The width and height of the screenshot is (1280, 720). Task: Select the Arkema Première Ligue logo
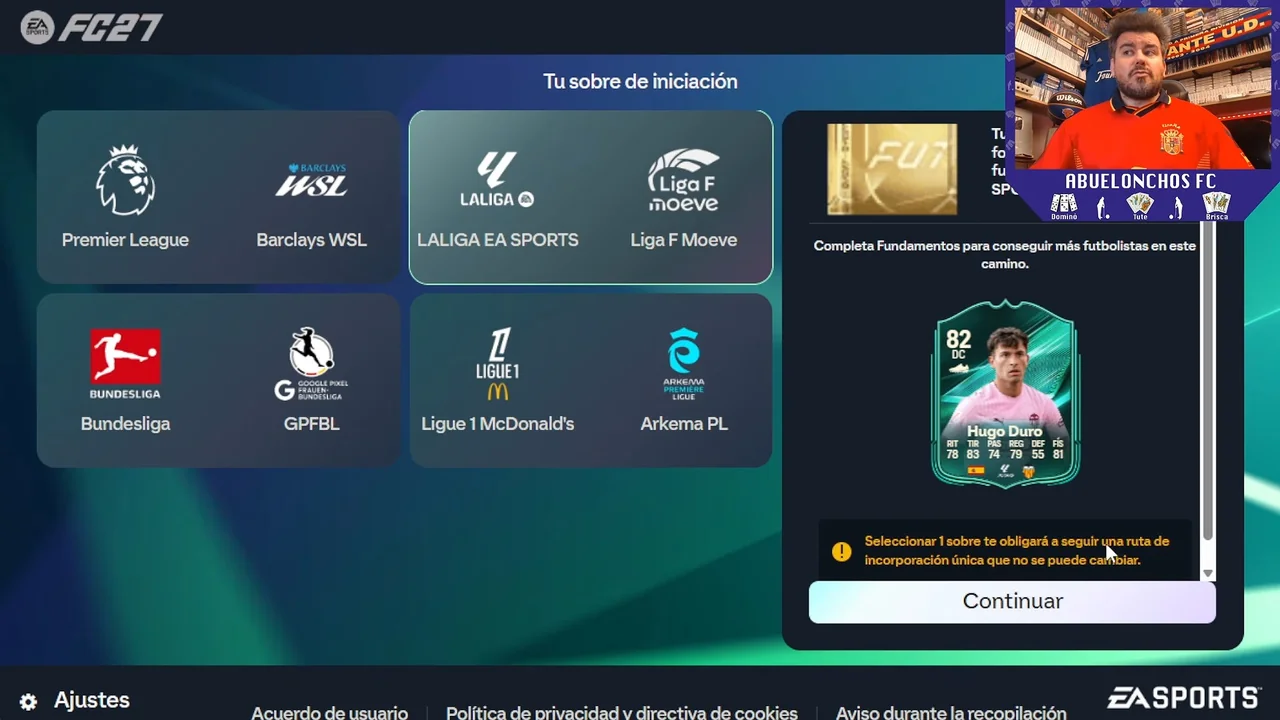click(x=684, y=364)
